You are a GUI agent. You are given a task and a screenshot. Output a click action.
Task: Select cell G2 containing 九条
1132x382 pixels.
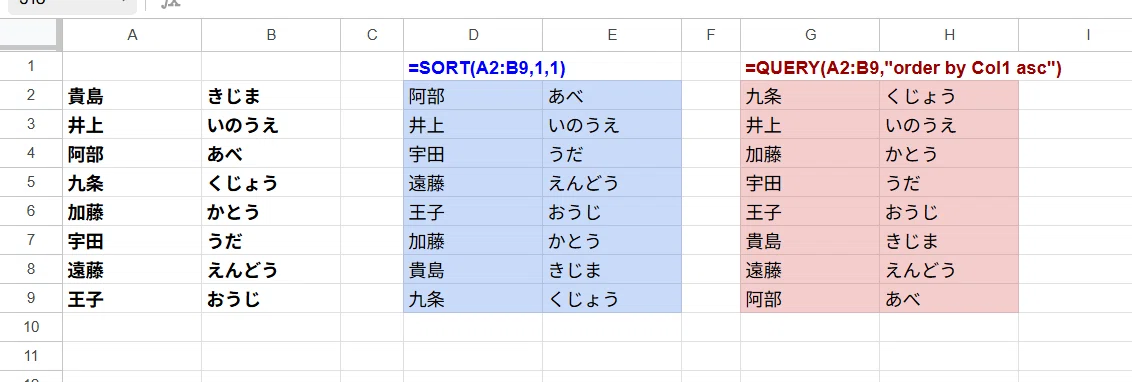pos(810,96)
